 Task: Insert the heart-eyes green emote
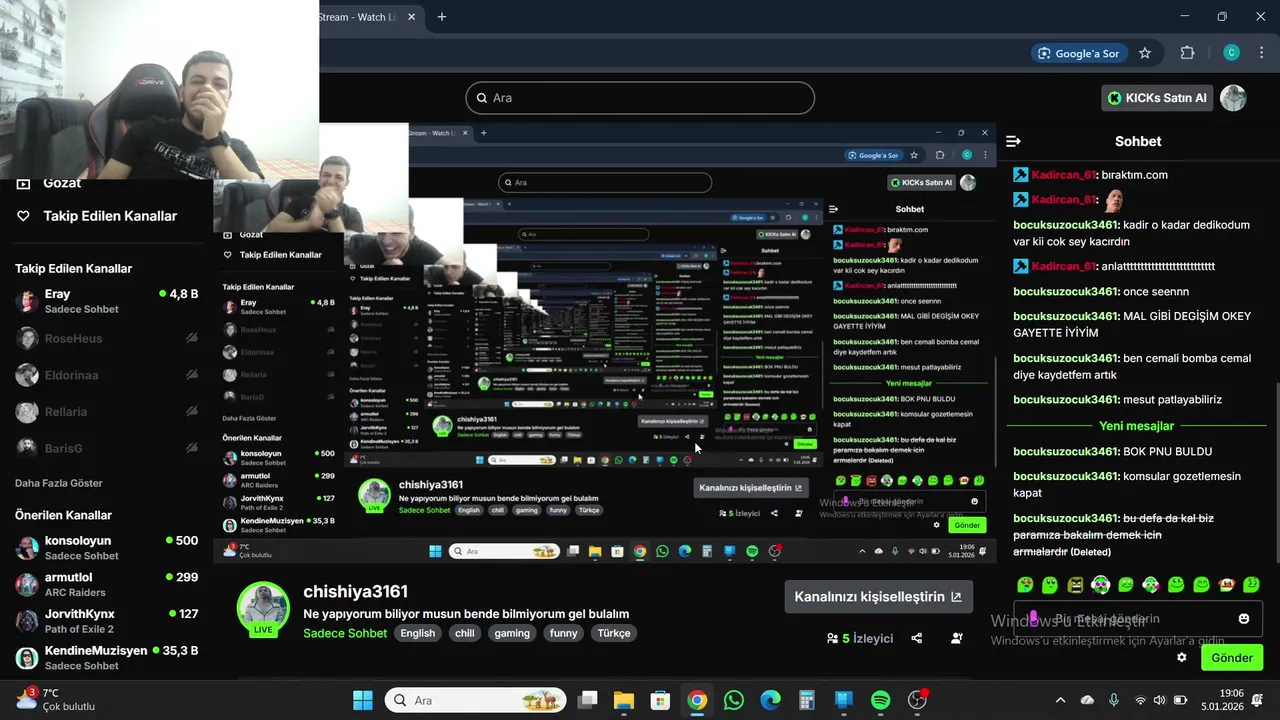(1025, 584)
